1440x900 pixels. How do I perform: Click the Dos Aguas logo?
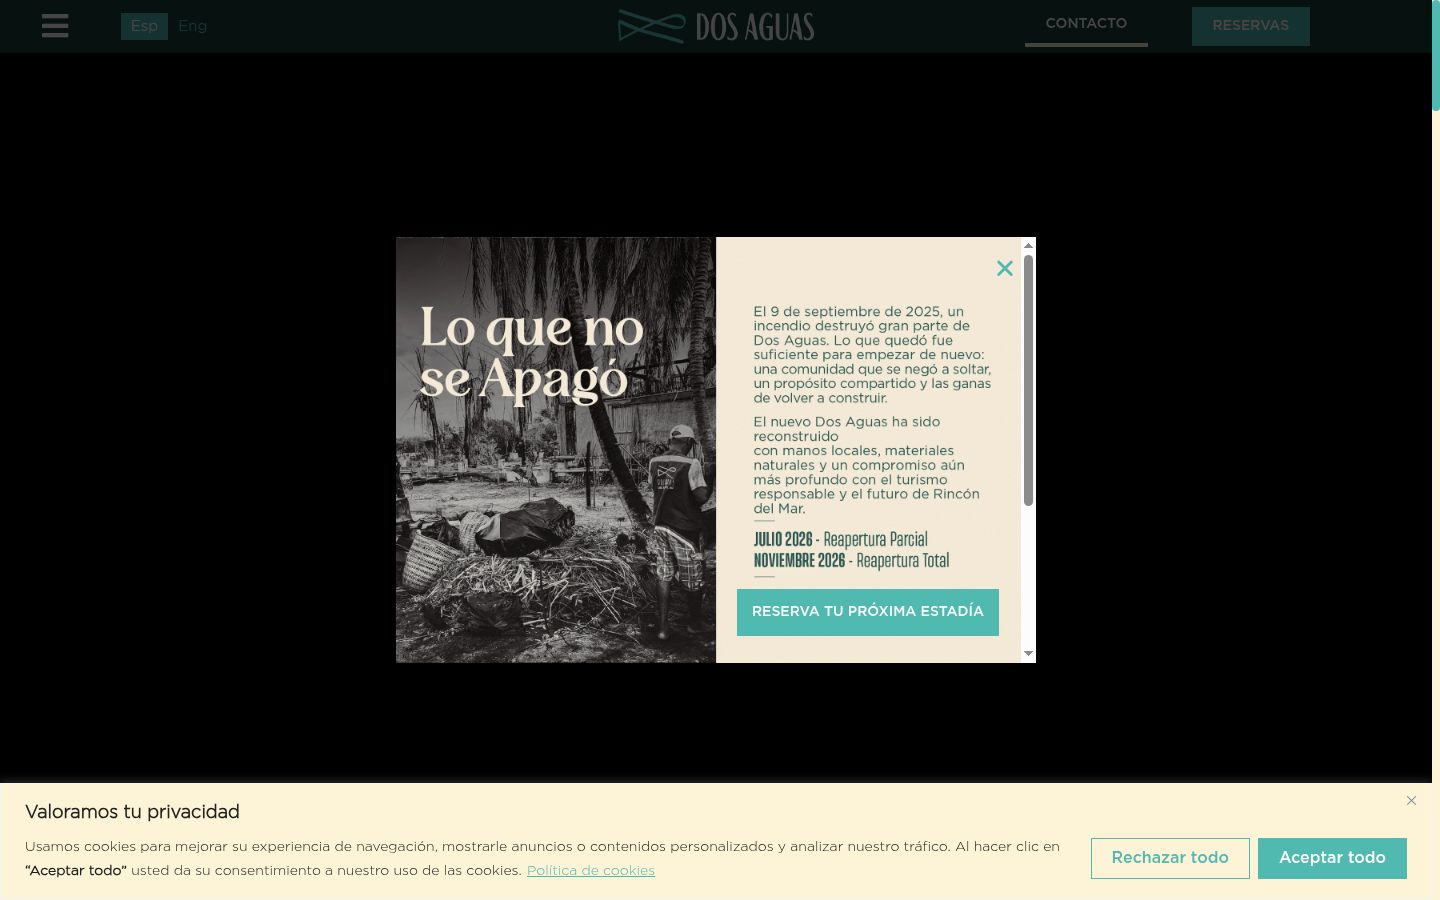tap(716, 27)
